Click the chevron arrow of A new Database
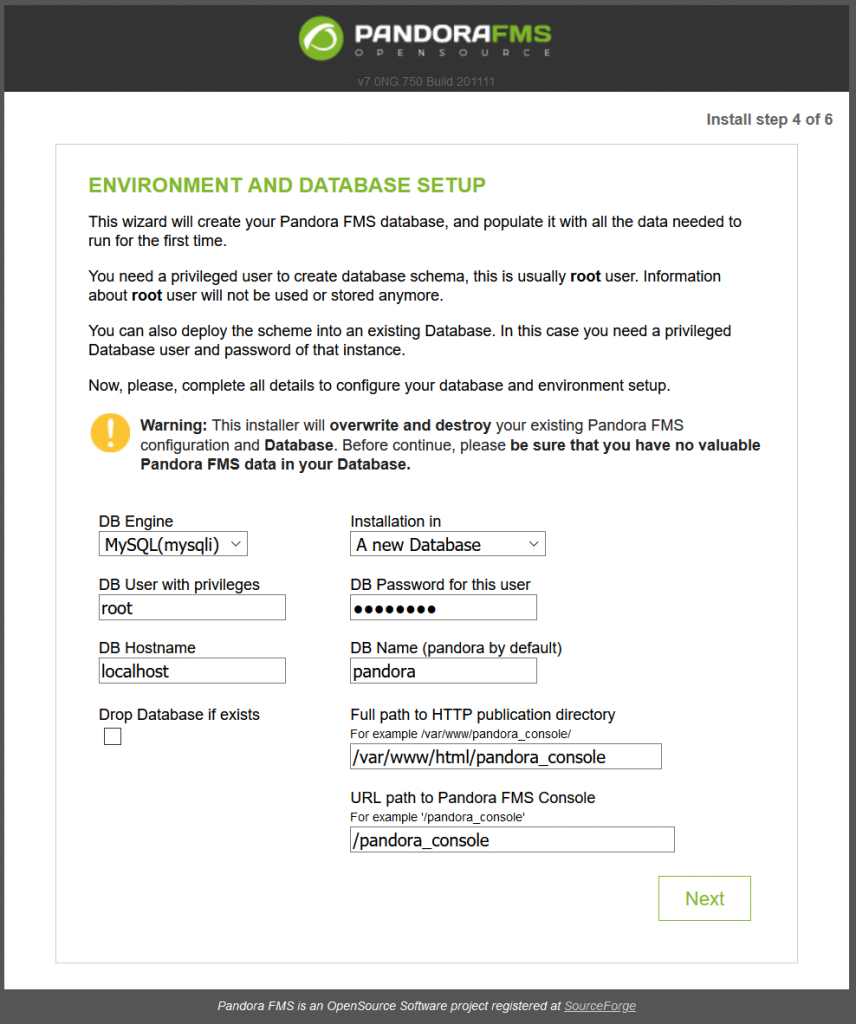This screenshot has height=1024, width=856. [533, 544]
